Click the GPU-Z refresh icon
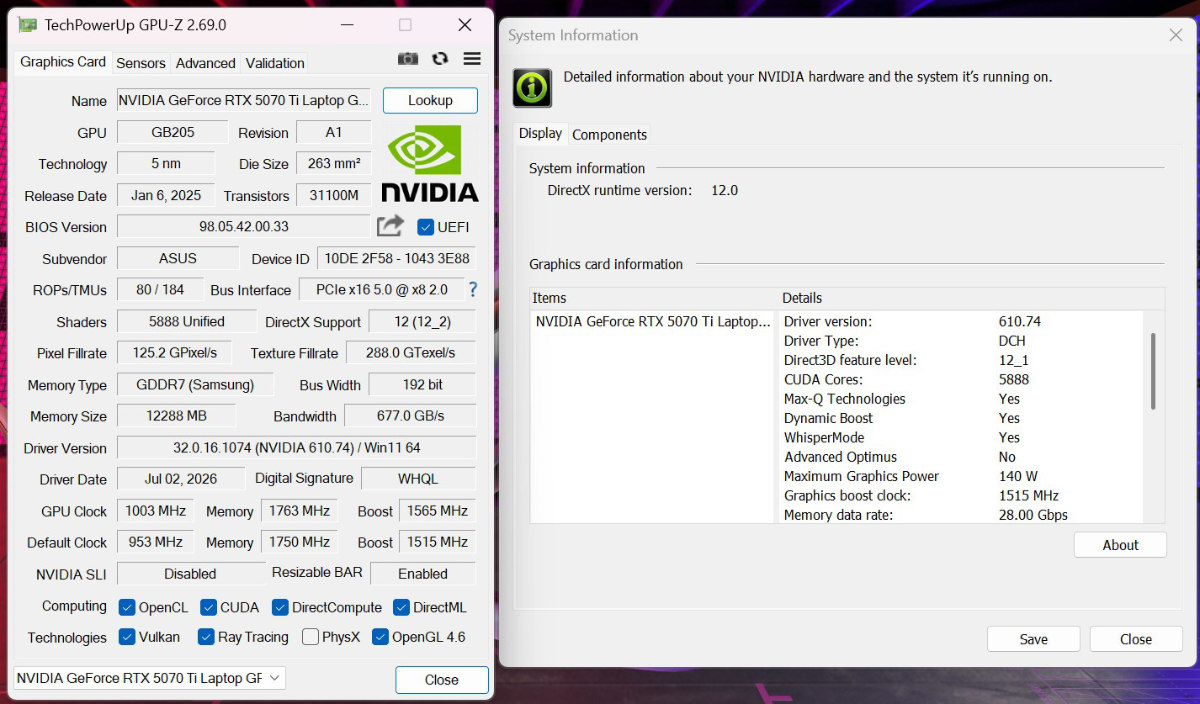Viewport: 1200px width, 704px height. [440, 59]
